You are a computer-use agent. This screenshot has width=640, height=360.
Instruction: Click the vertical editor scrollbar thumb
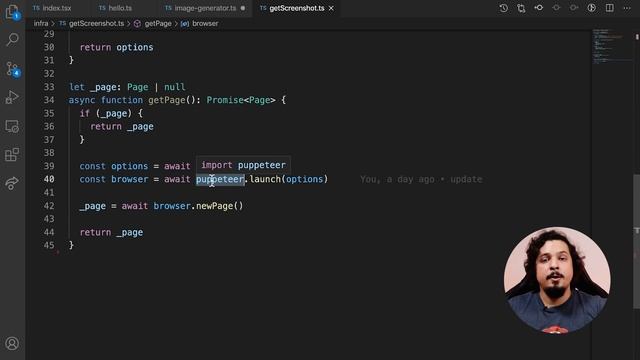point(636,242)
